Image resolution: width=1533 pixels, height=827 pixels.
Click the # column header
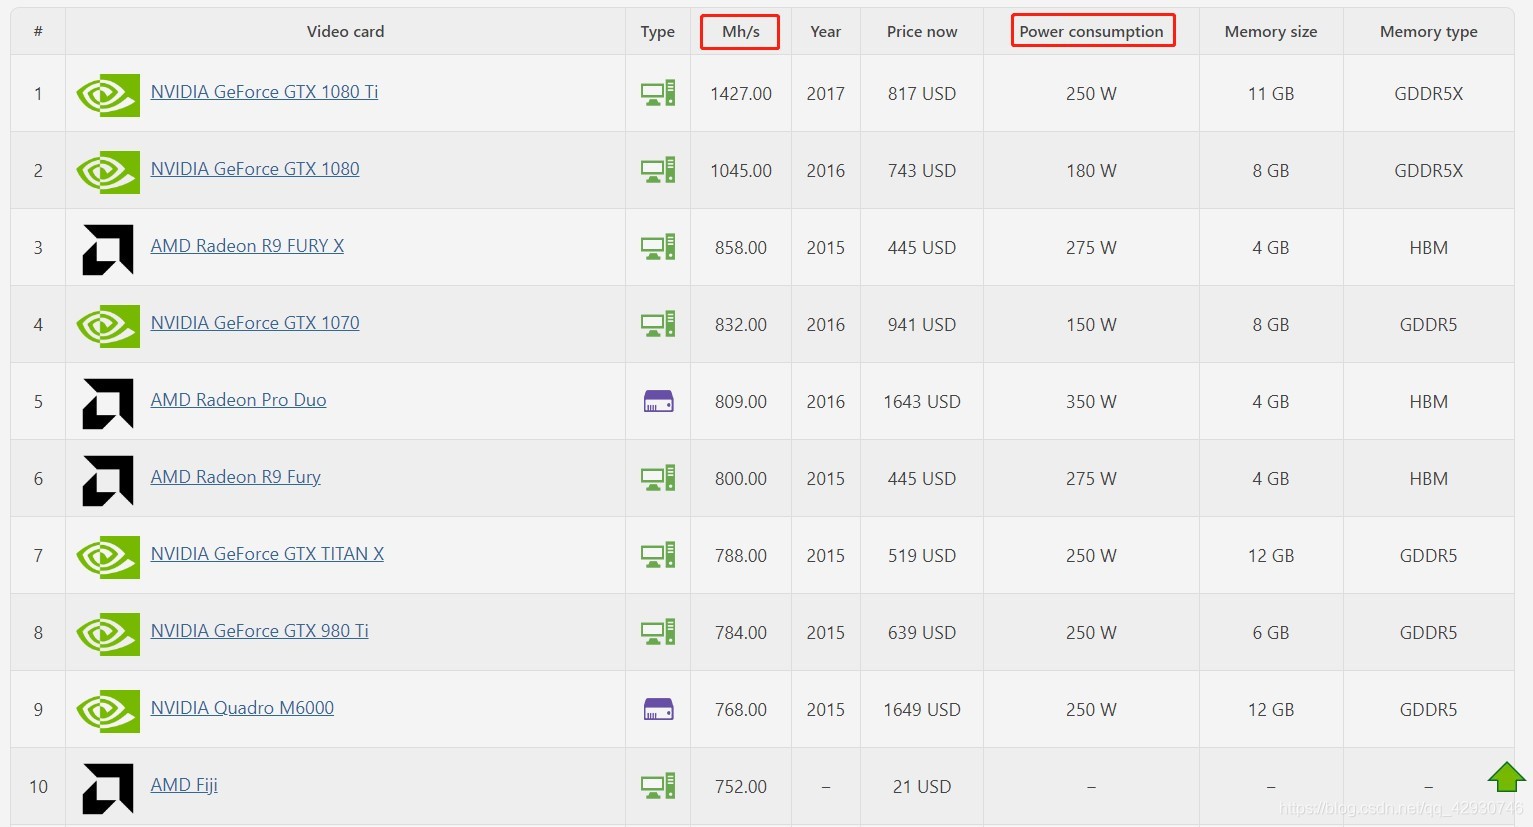(38, 32)
